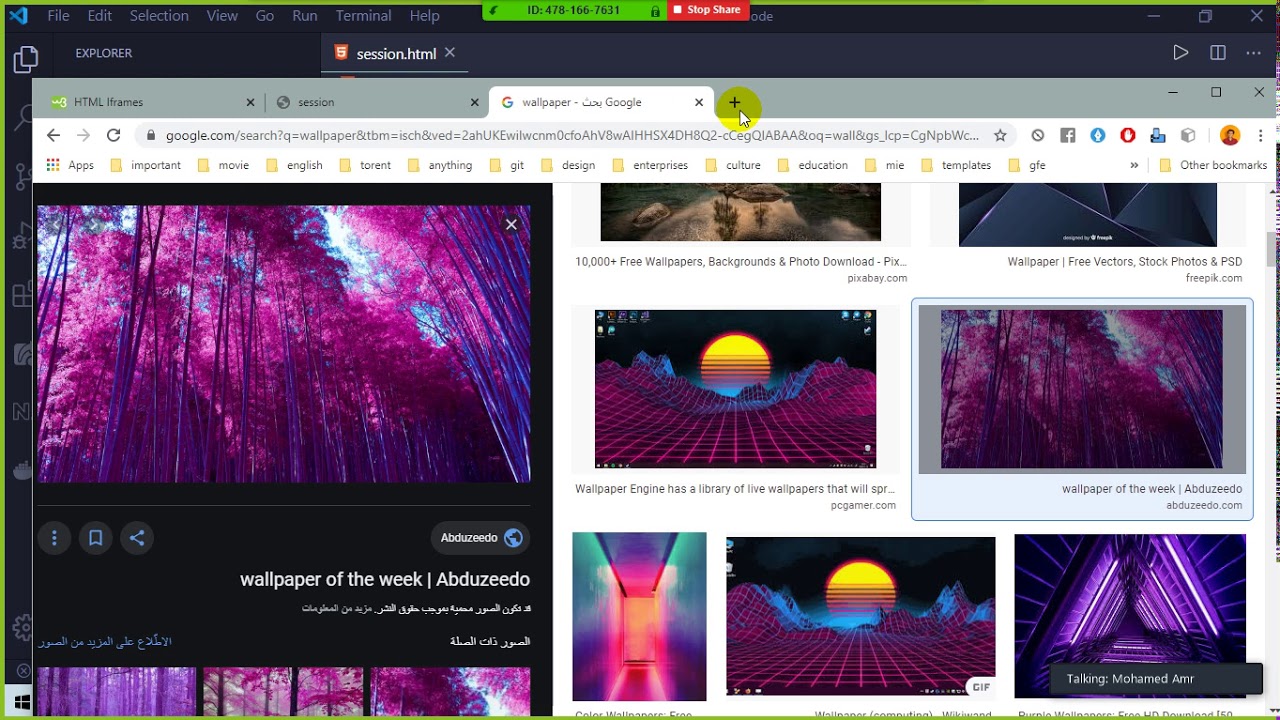This screenshot has height=720, width=1280.
Task: Open the templates bookmarks folder
Action: click(956, 165)
